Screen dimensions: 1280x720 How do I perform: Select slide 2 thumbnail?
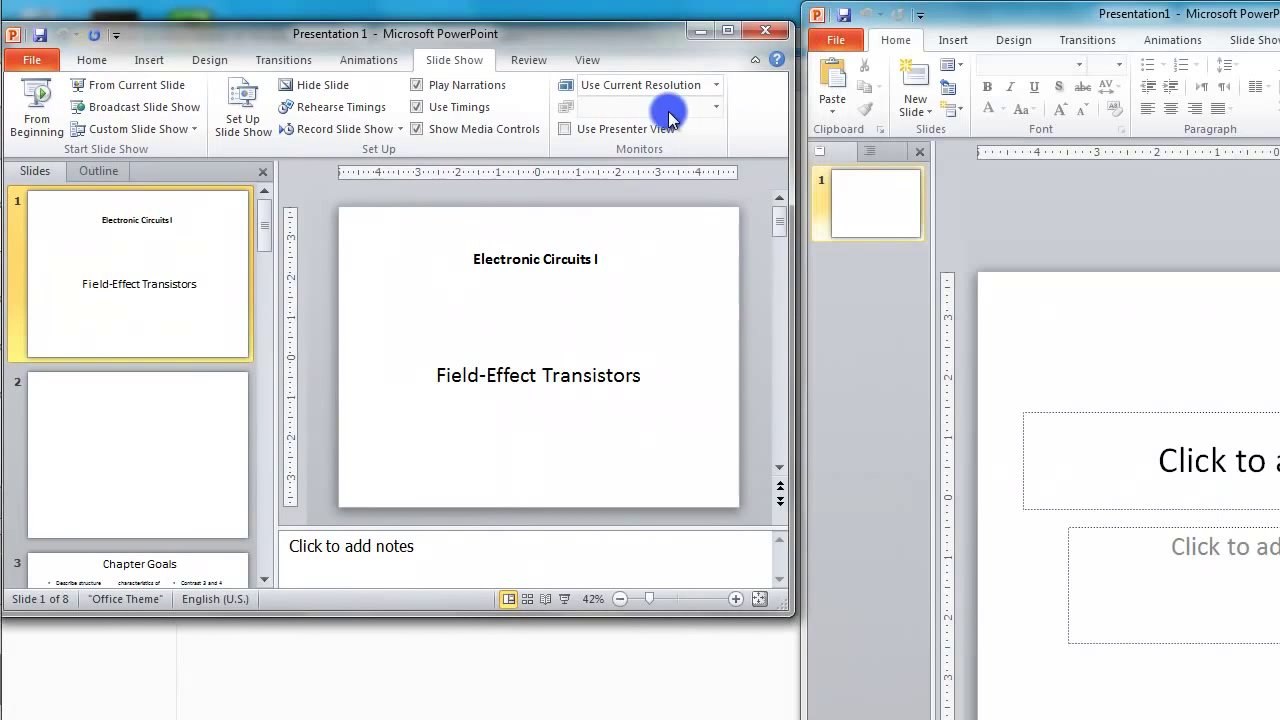point(138,455)
